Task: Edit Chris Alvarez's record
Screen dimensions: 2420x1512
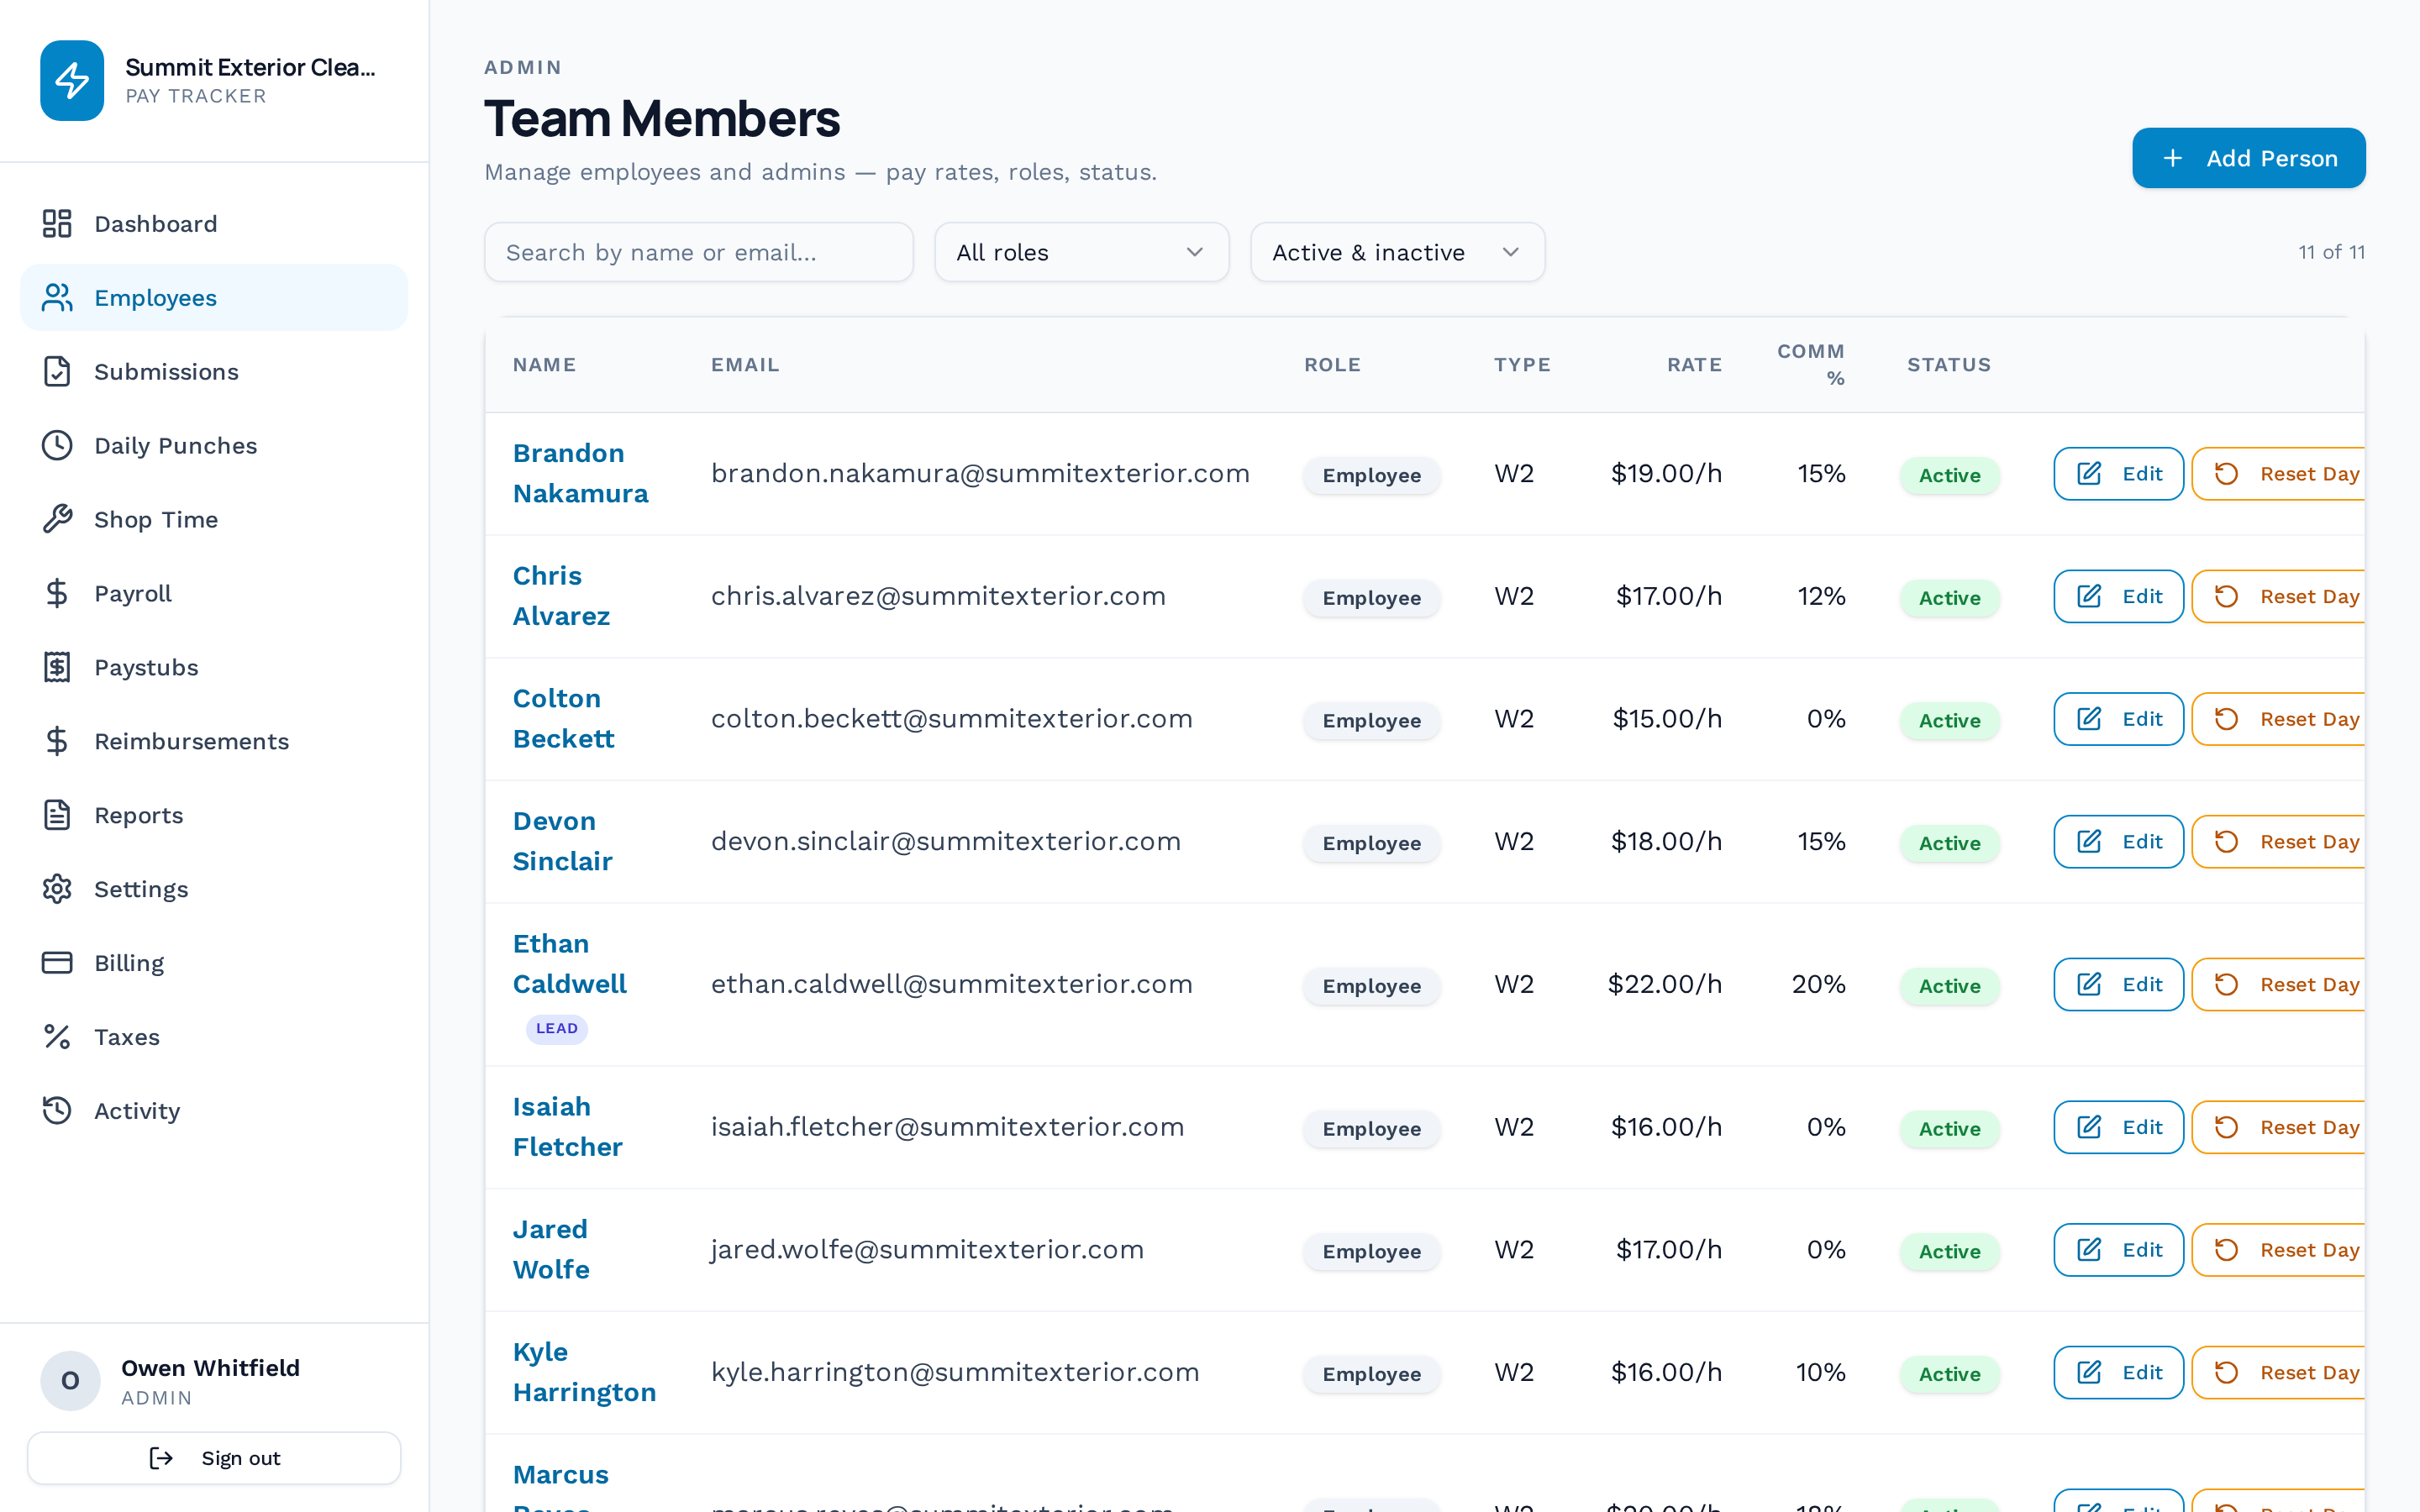Action: (x=2118, y=597)
